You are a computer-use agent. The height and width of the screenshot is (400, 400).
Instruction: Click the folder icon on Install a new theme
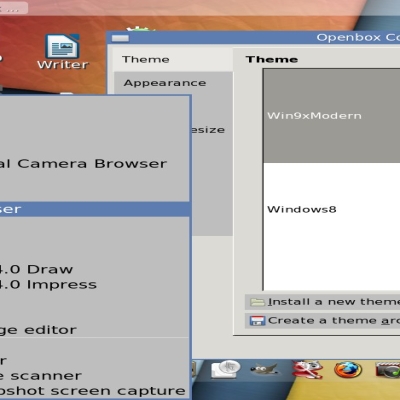(257, 302)
